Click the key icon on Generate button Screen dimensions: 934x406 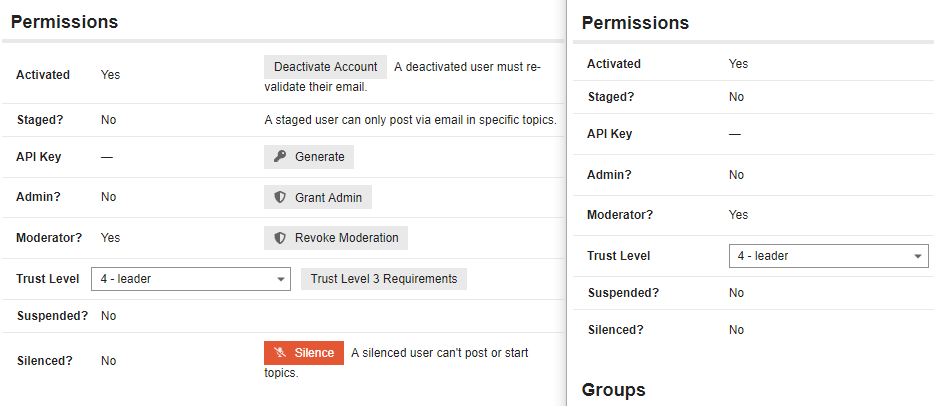(279, 157)
